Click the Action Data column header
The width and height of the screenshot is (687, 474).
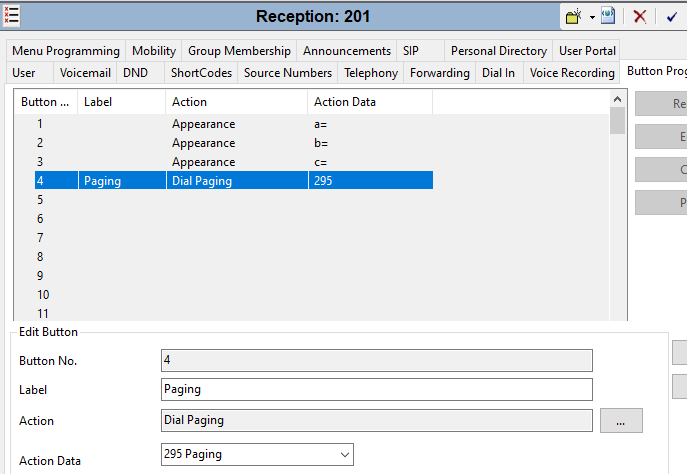point(370,102)
